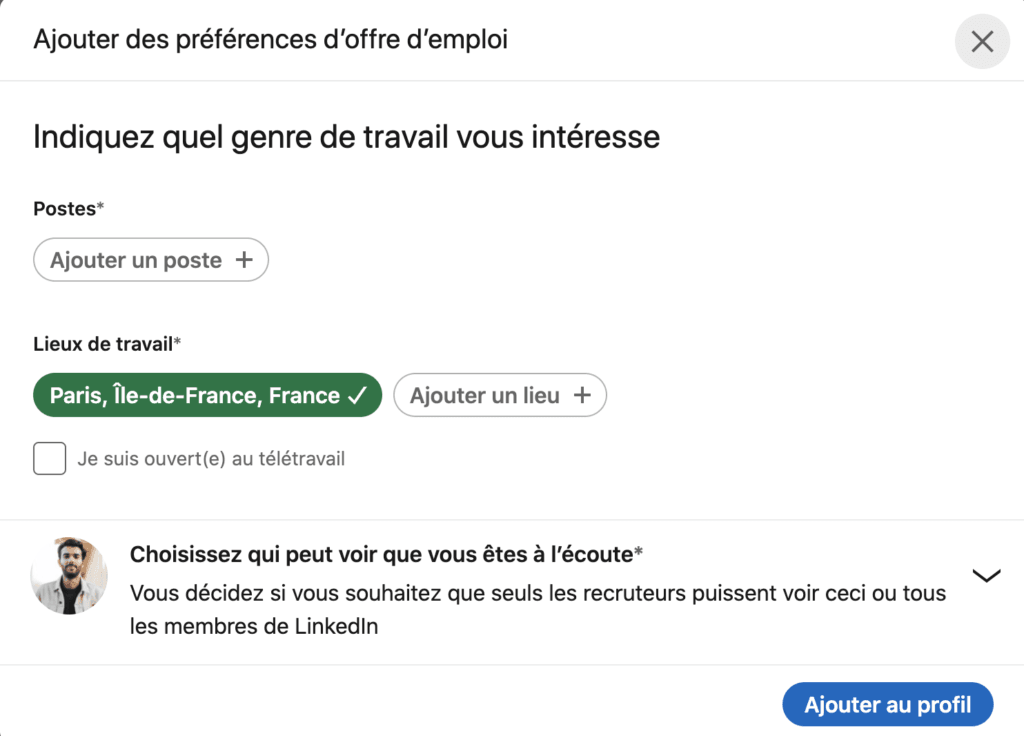
Task: Click the Indiquez quel genre de travail heading
Action: 347,136
